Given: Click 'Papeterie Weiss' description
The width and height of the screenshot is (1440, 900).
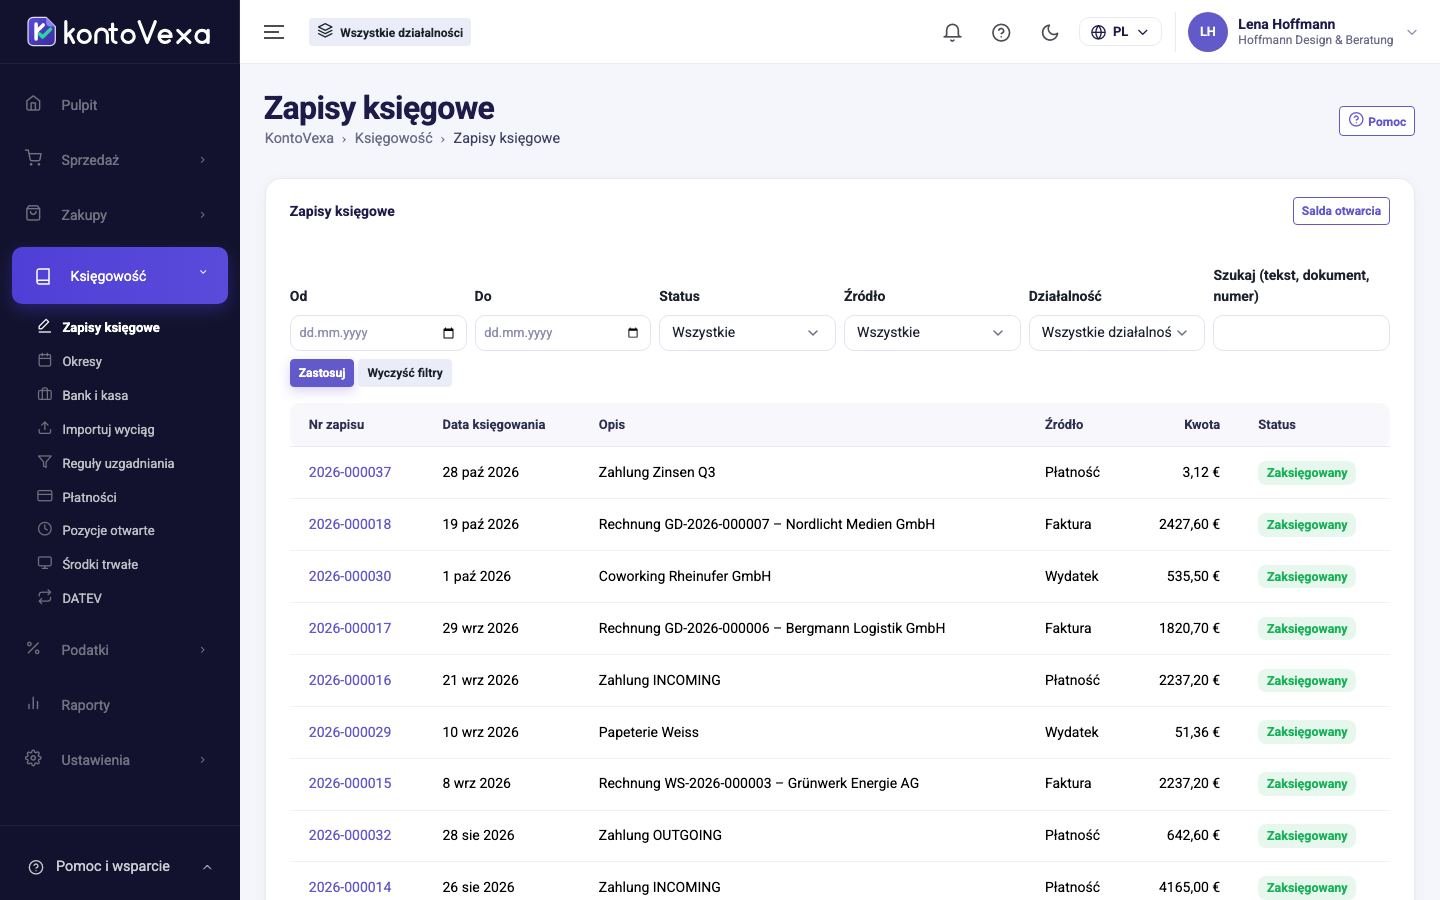Looking at the screenshot, I should tap(649, 732).
